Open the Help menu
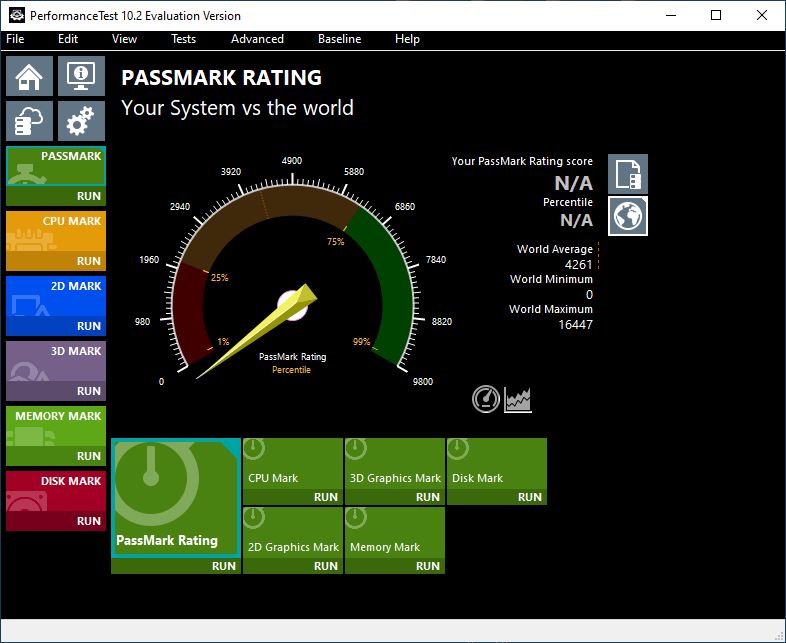 (407, 39)
